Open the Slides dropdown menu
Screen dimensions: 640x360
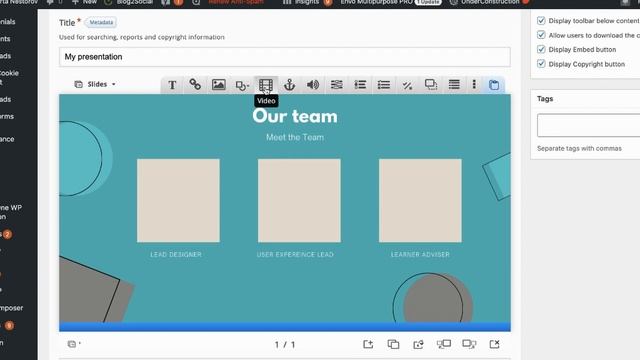pos(95,84)
